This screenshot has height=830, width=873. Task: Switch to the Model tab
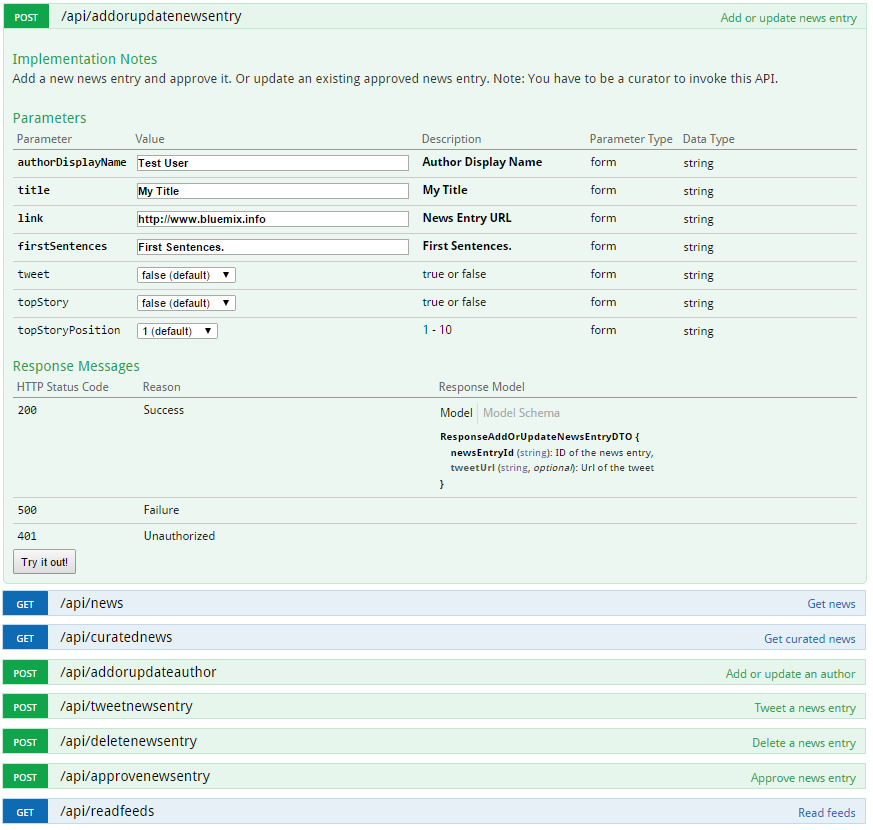click(x=456, y=413)
